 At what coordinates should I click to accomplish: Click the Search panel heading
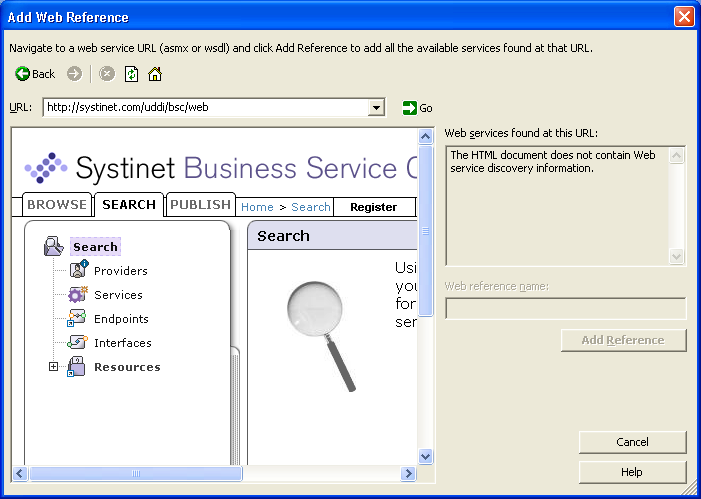coord(283,236)
